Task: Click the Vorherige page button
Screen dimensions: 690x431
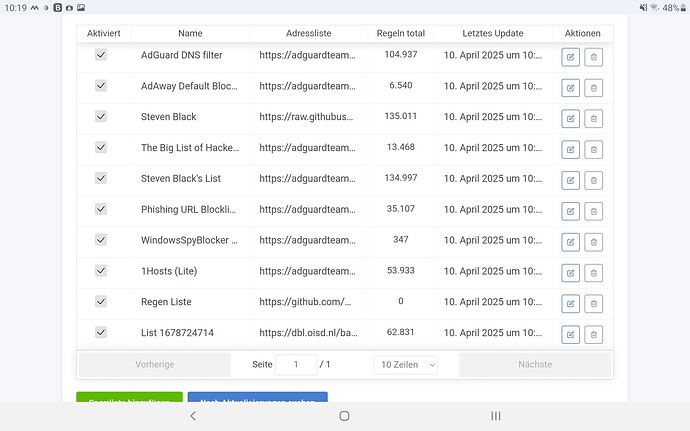Action: [154, 365]
